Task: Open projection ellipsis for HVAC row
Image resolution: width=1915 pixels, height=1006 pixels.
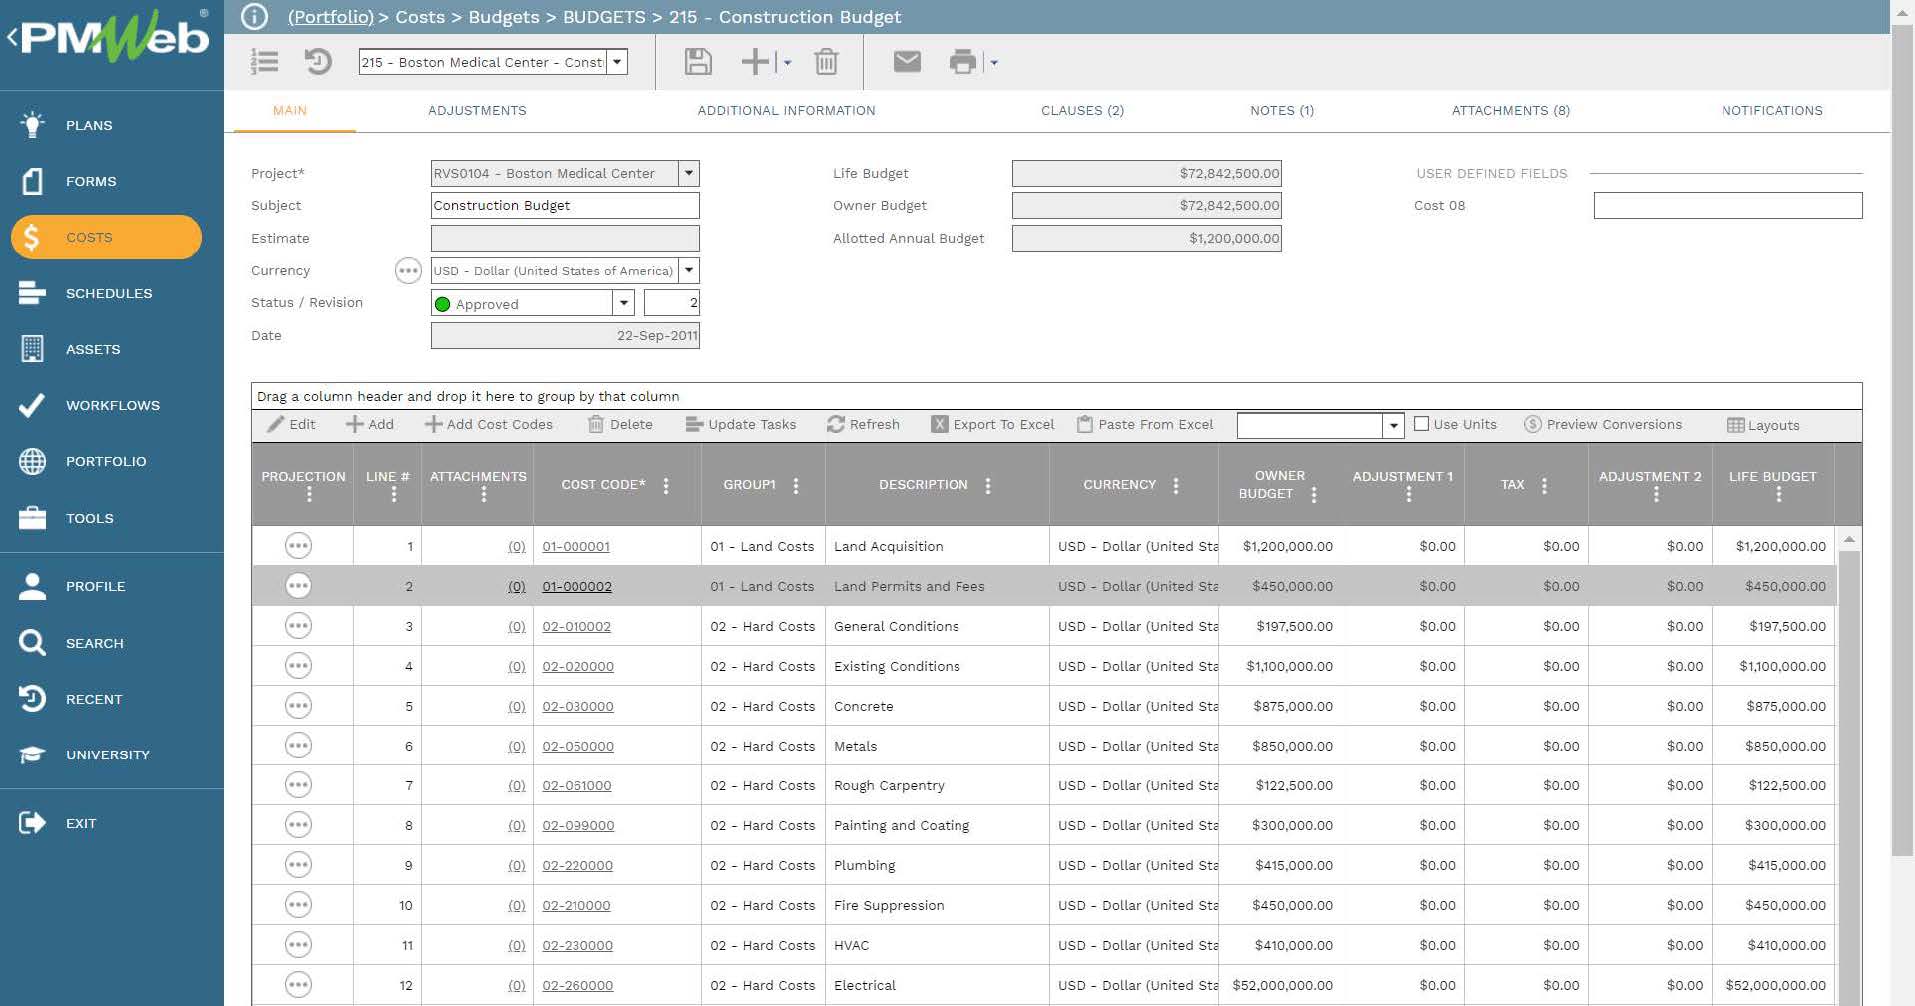Action: pyautogui.click(x=298, y=945)
